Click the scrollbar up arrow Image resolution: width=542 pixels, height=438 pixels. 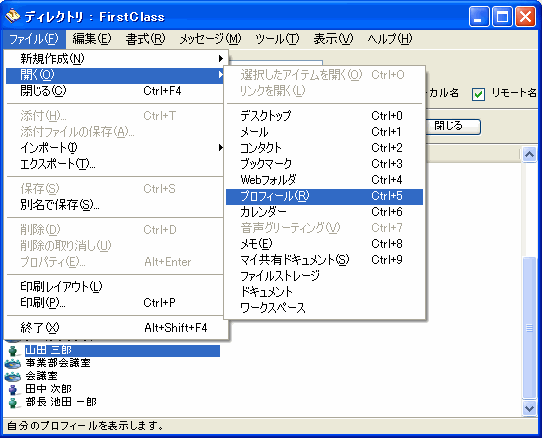[529, 154]
